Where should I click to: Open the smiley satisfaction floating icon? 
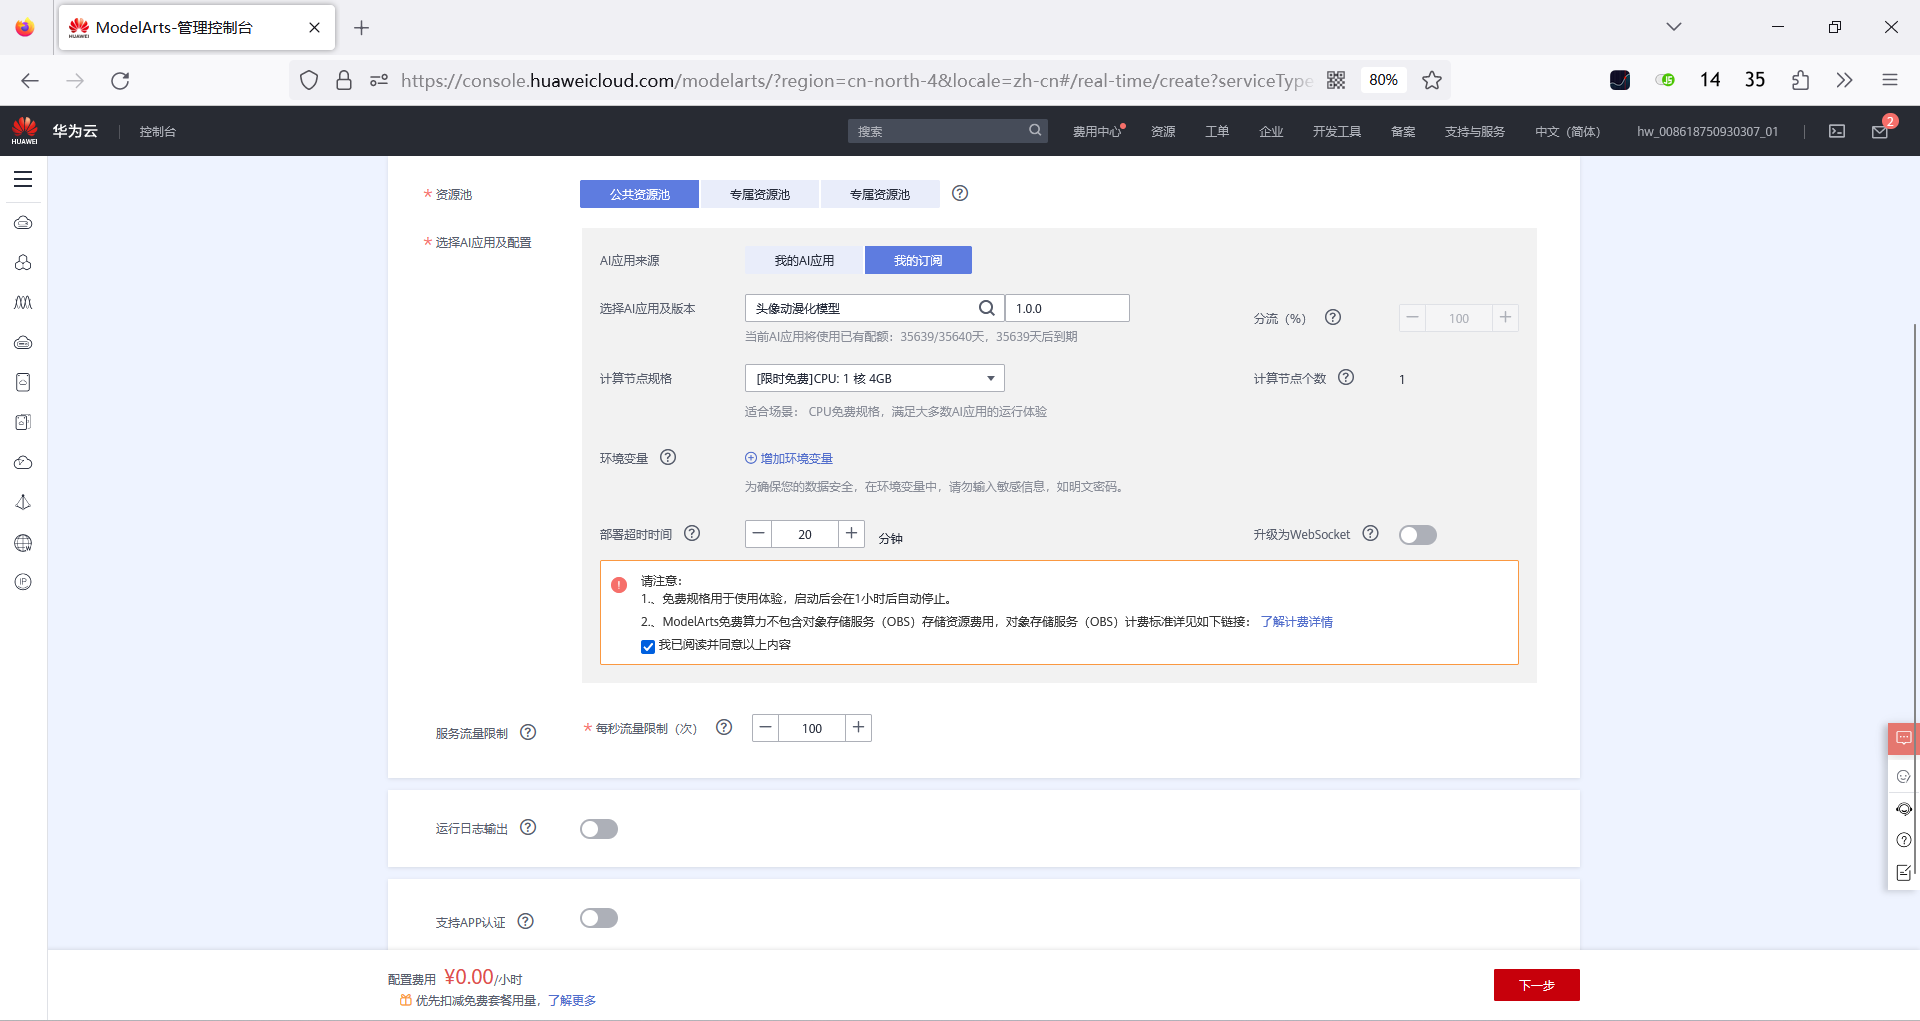(1903, 776)
